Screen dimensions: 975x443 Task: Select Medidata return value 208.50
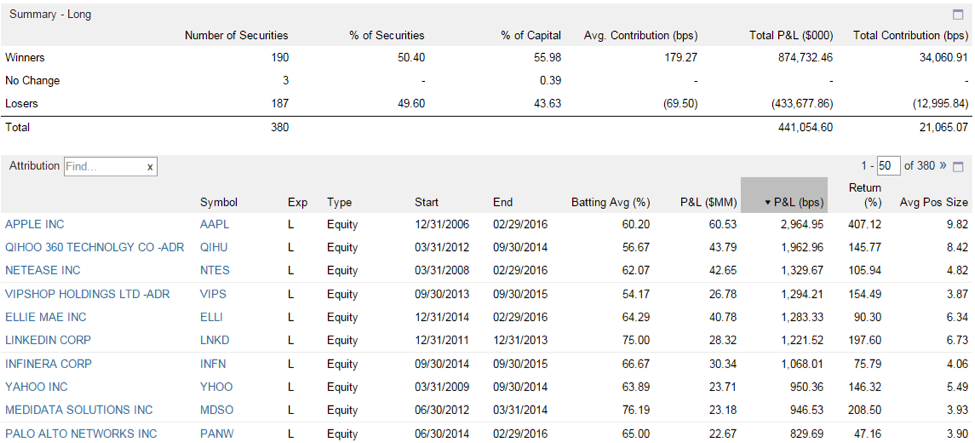click(x=865, y=410)
